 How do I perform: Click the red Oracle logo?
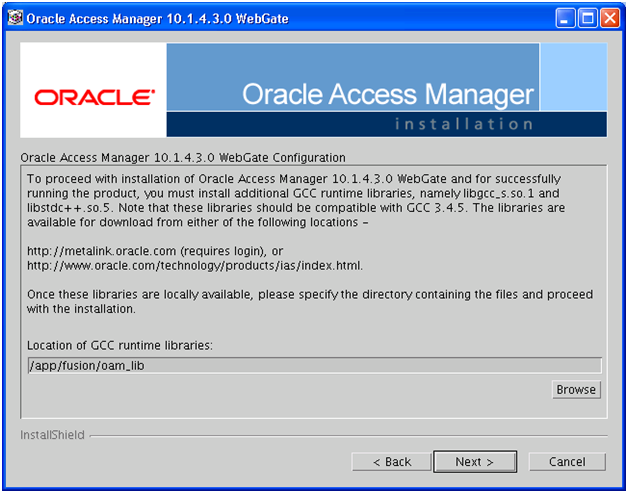[95, 97]
